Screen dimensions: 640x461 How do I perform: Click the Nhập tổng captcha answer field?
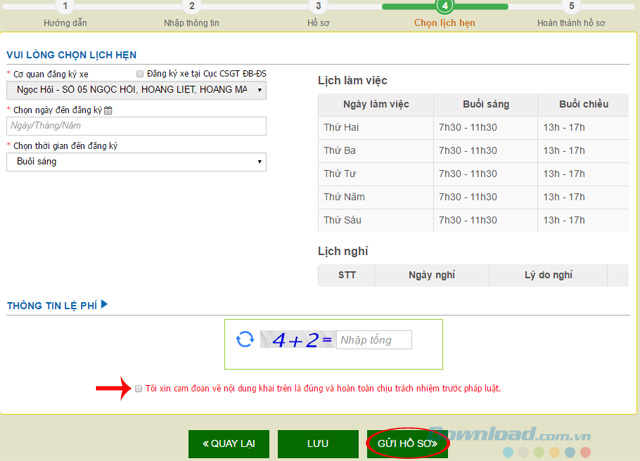pos(374,340)
